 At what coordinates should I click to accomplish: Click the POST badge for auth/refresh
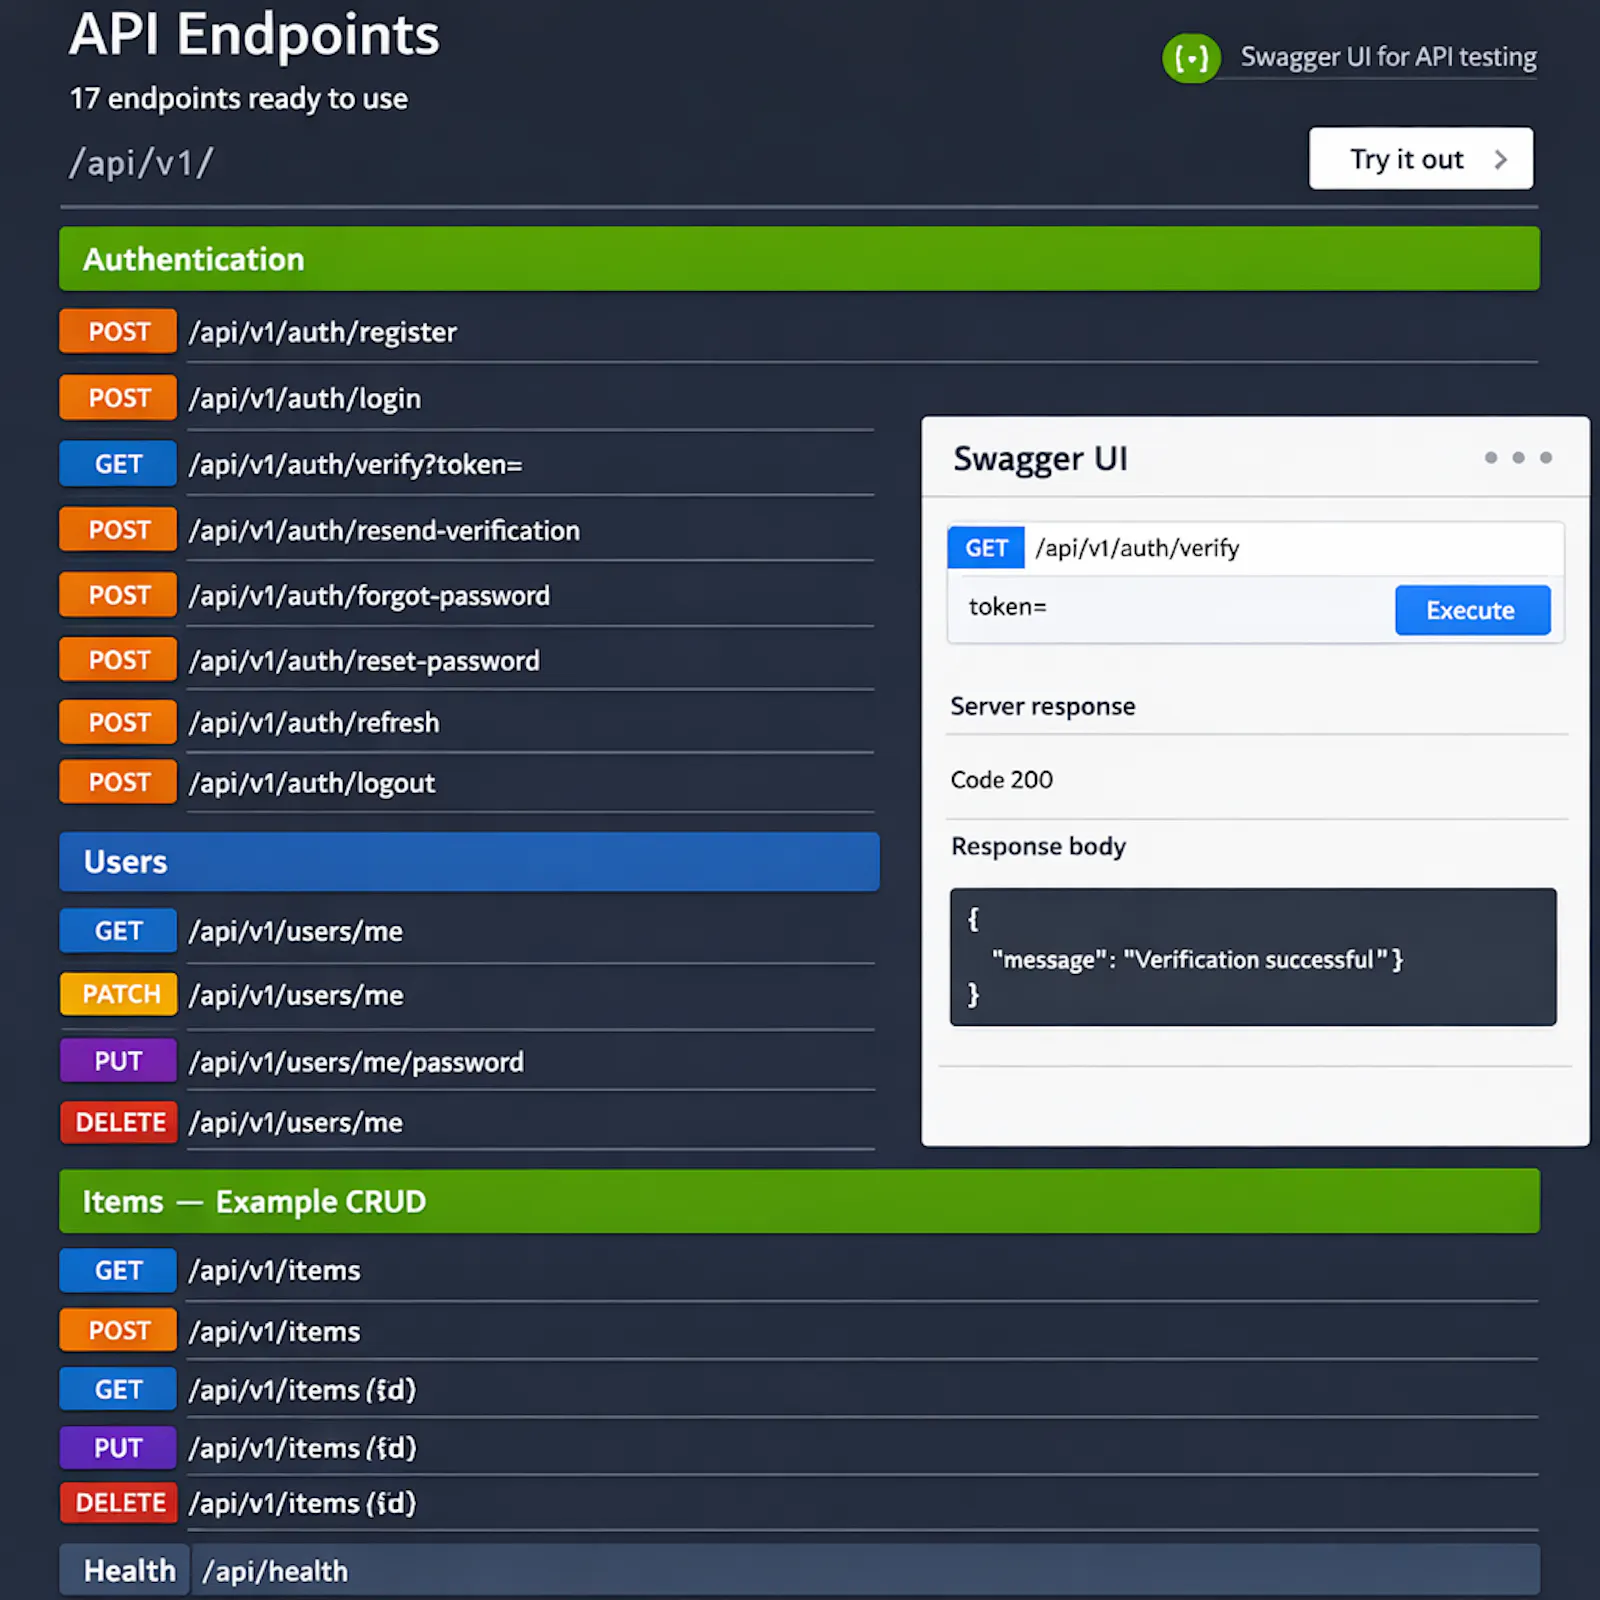point(118,722)
